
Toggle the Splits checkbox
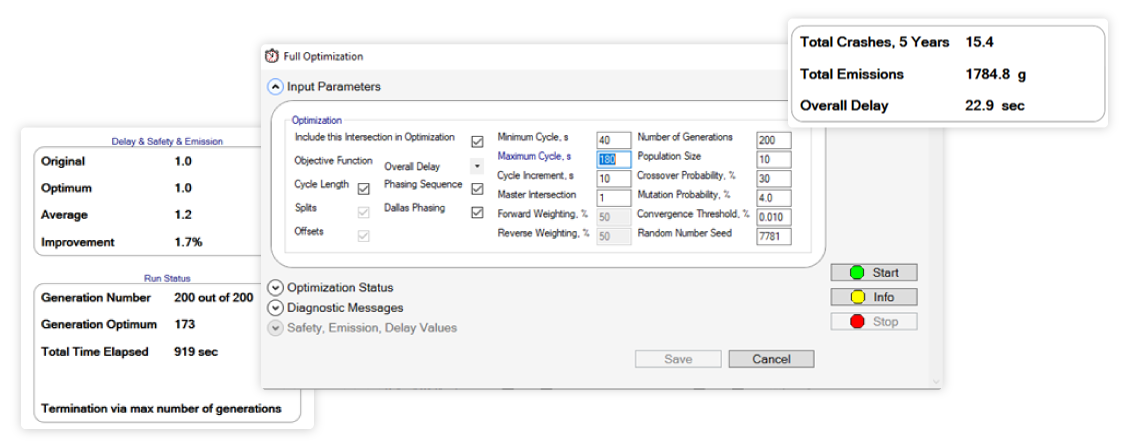click(x=364, y=213)
